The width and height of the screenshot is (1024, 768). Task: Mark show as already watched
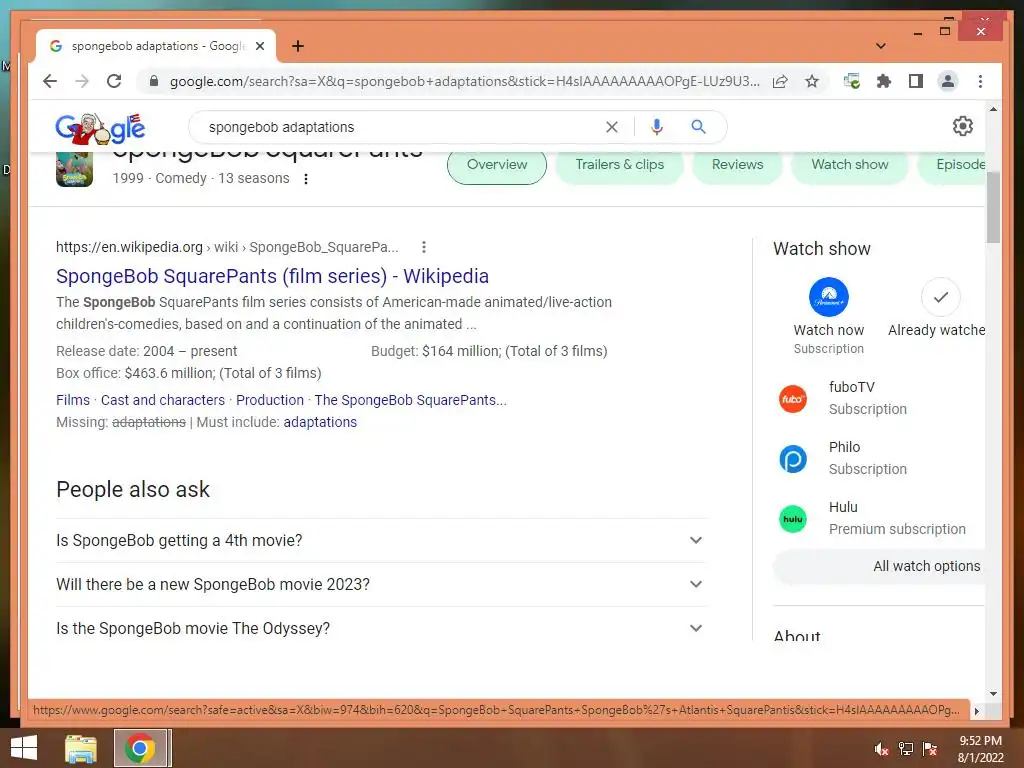pyautogui.click(x=940, y=297)
